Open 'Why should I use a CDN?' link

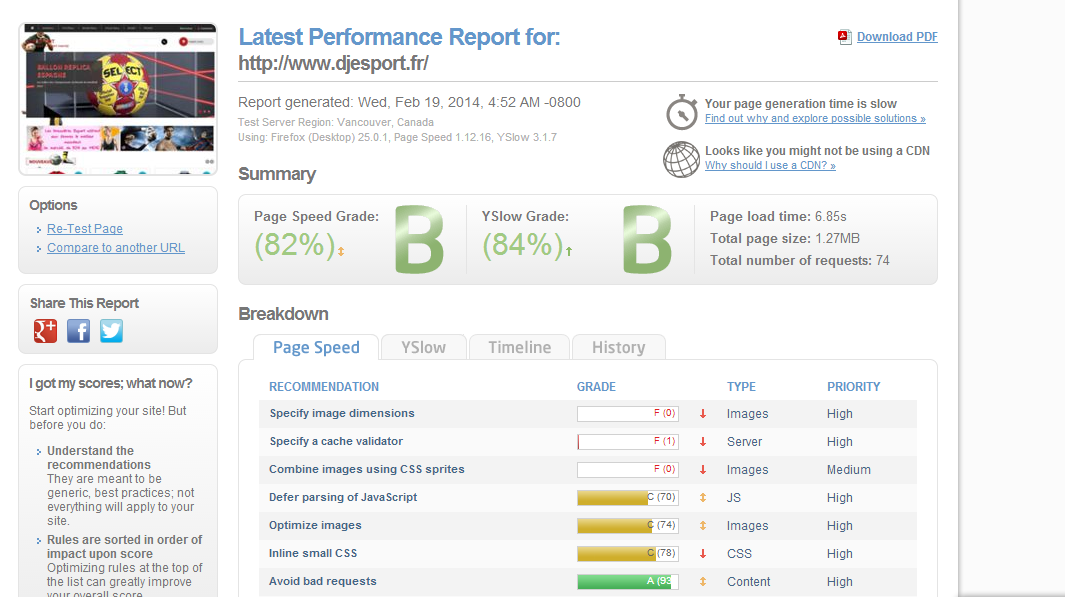click(x=770, y=165)
